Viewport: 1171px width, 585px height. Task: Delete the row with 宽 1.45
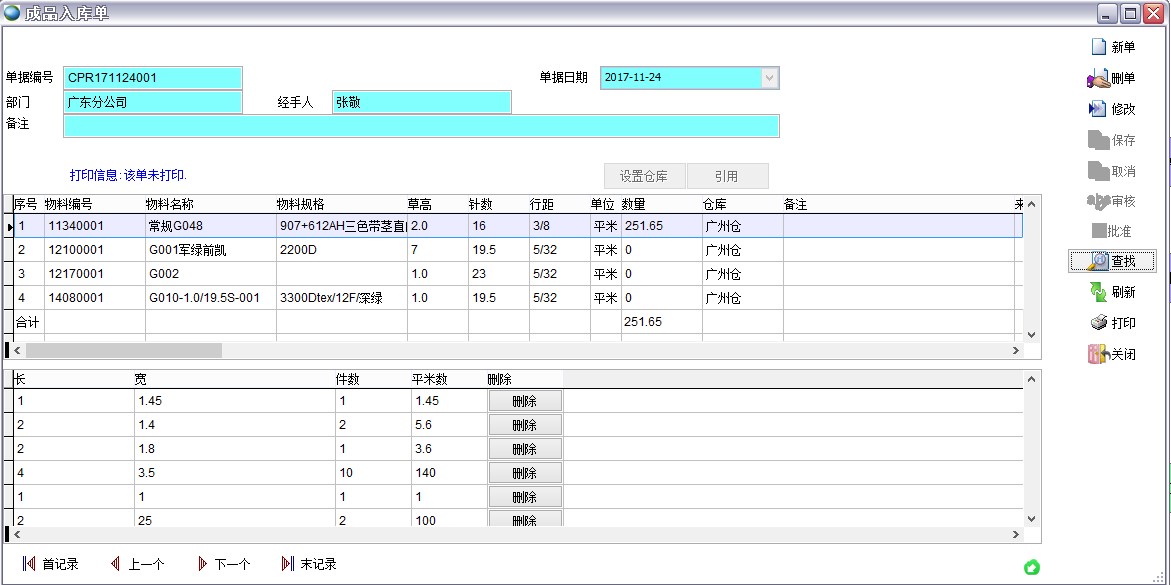click(525, 401)
